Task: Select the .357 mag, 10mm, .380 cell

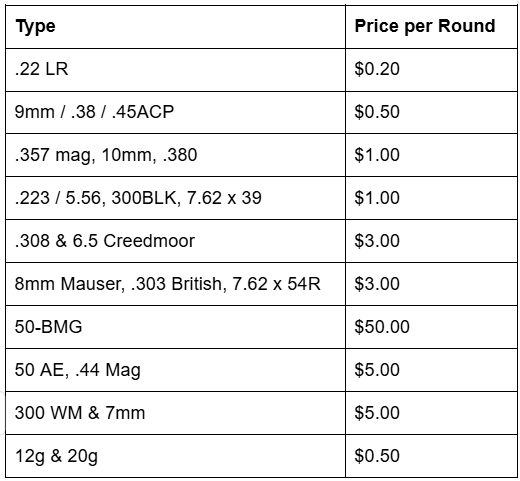Action: coord(175,155)
